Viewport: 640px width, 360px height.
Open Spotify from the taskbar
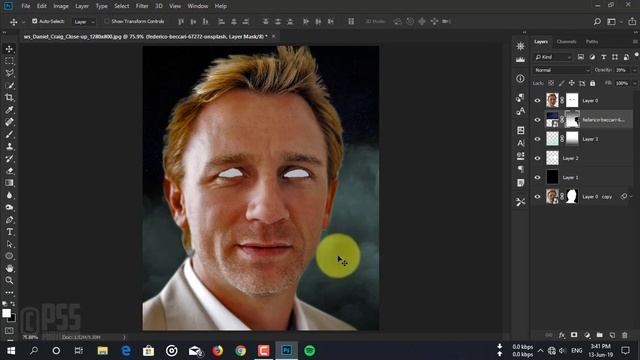click(x=310, y=351)
